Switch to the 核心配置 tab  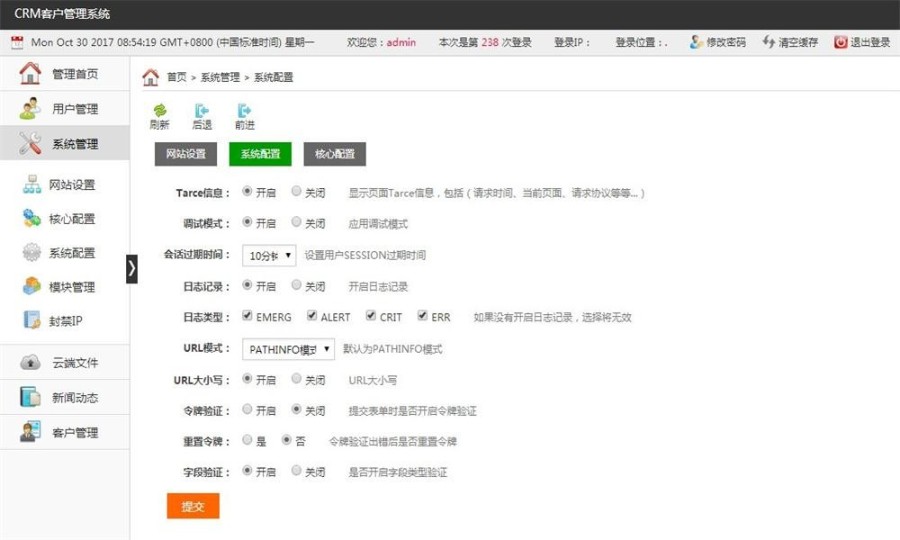tap(334, 154)
